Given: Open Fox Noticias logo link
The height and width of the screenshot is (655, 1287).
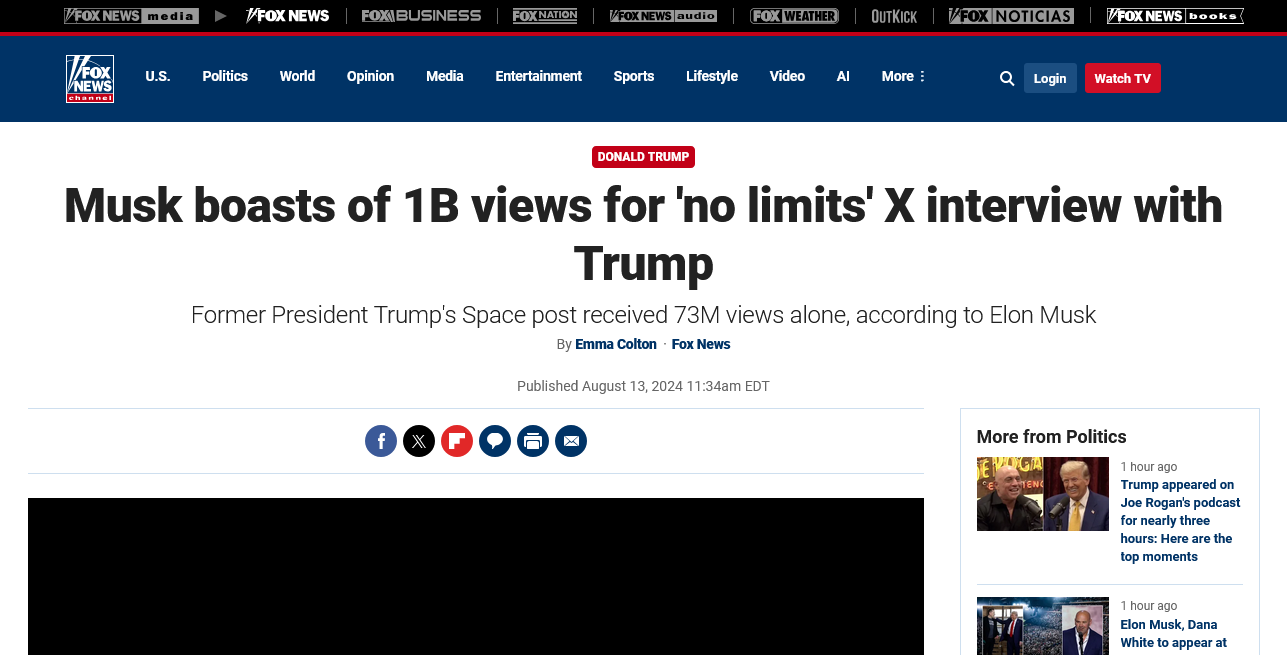Looking at the screenshot, I should pyautogui.click(x=1011, y=16).
